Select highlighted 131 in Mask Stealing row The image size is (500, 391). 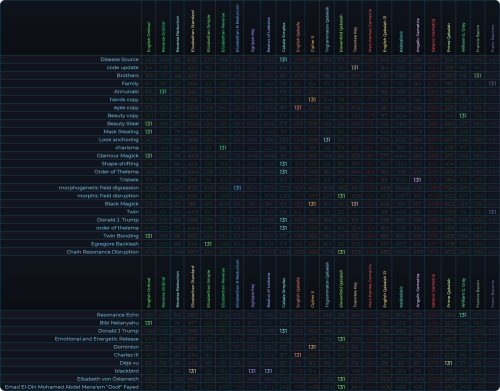pyautogui.click(x=149, y=132)
